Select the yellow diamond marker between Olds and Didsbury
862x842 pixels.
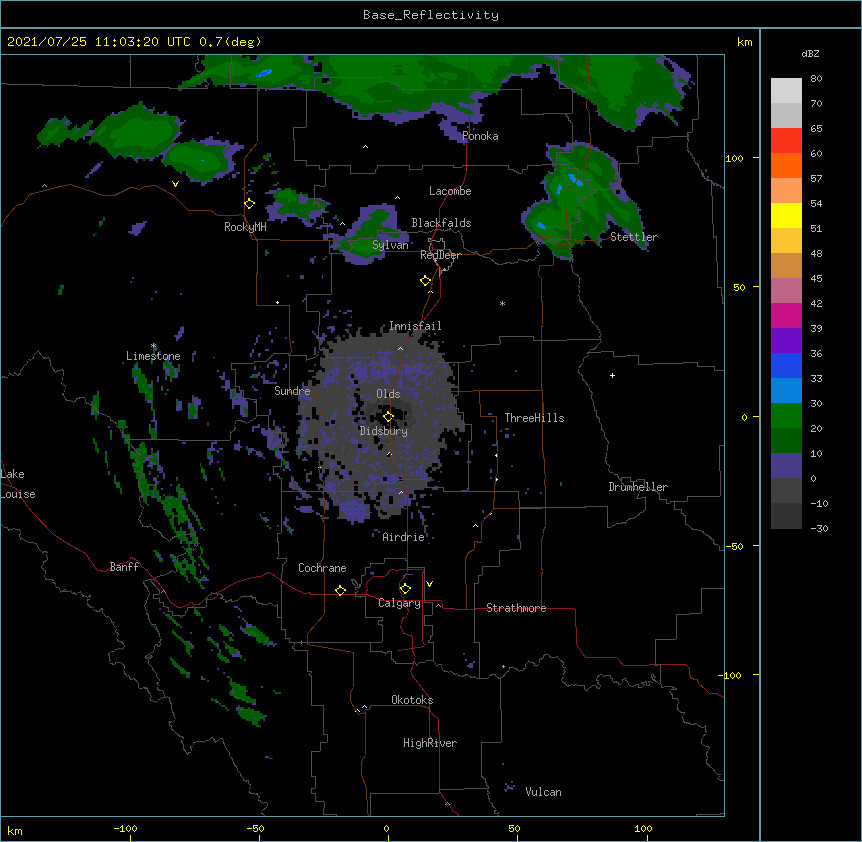point(388,416)
